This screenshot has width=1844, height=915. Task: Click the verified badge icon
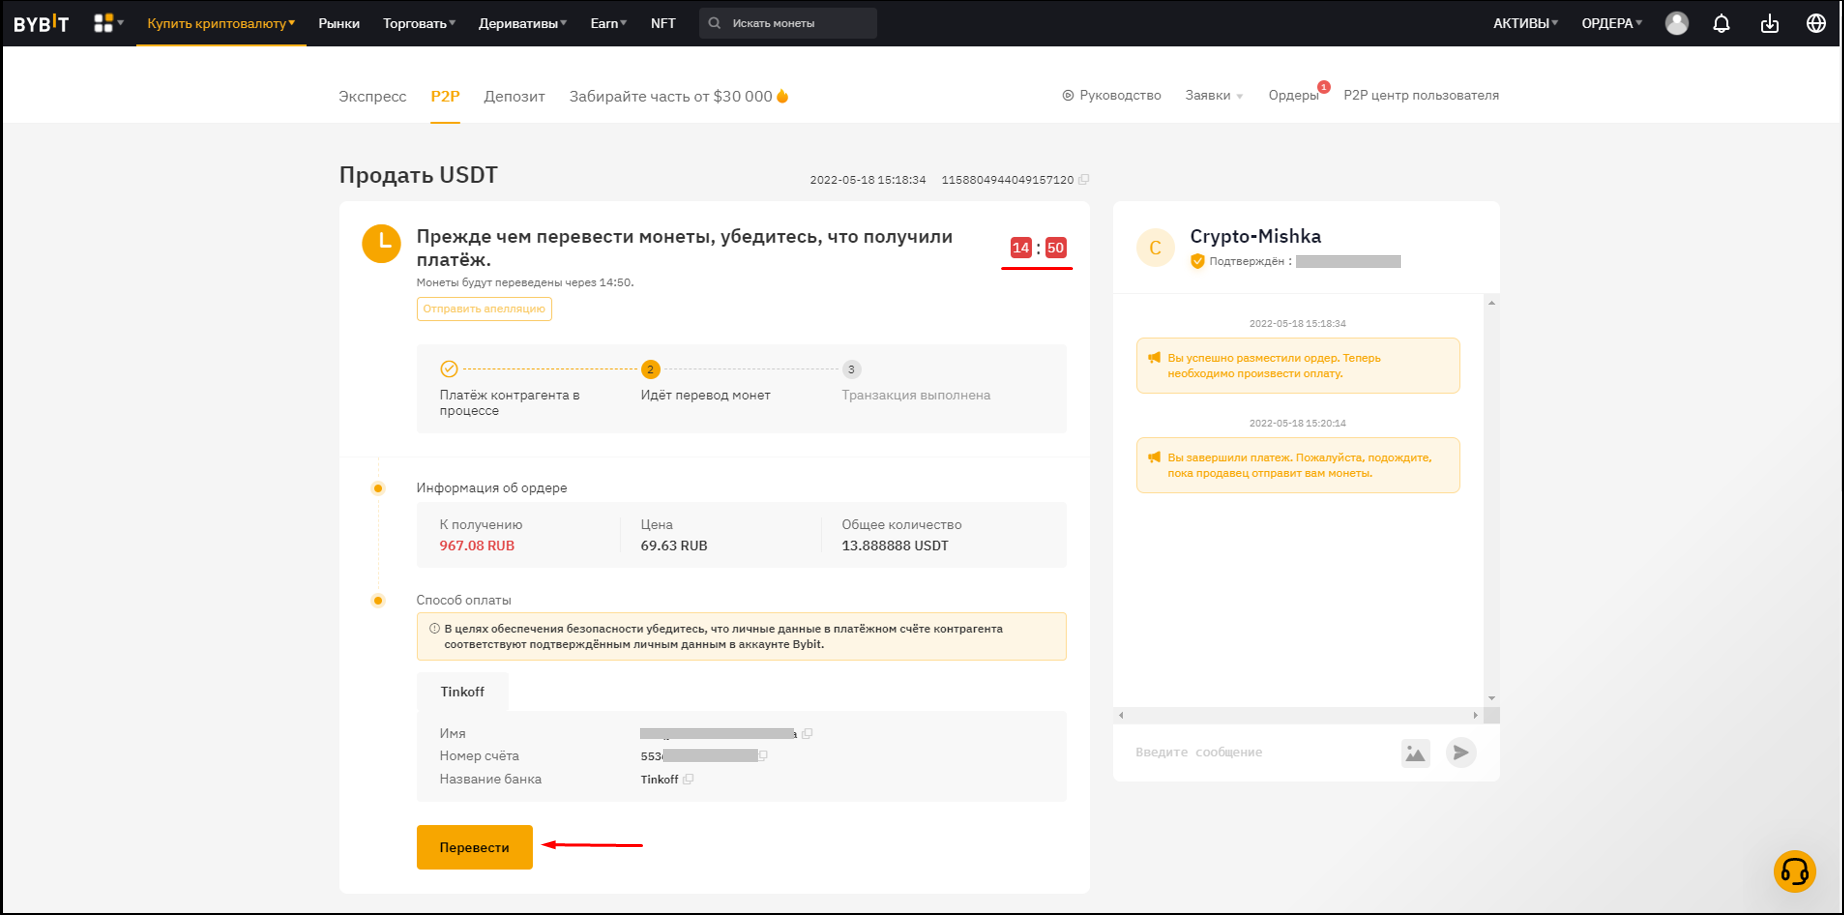point(1197,261)
